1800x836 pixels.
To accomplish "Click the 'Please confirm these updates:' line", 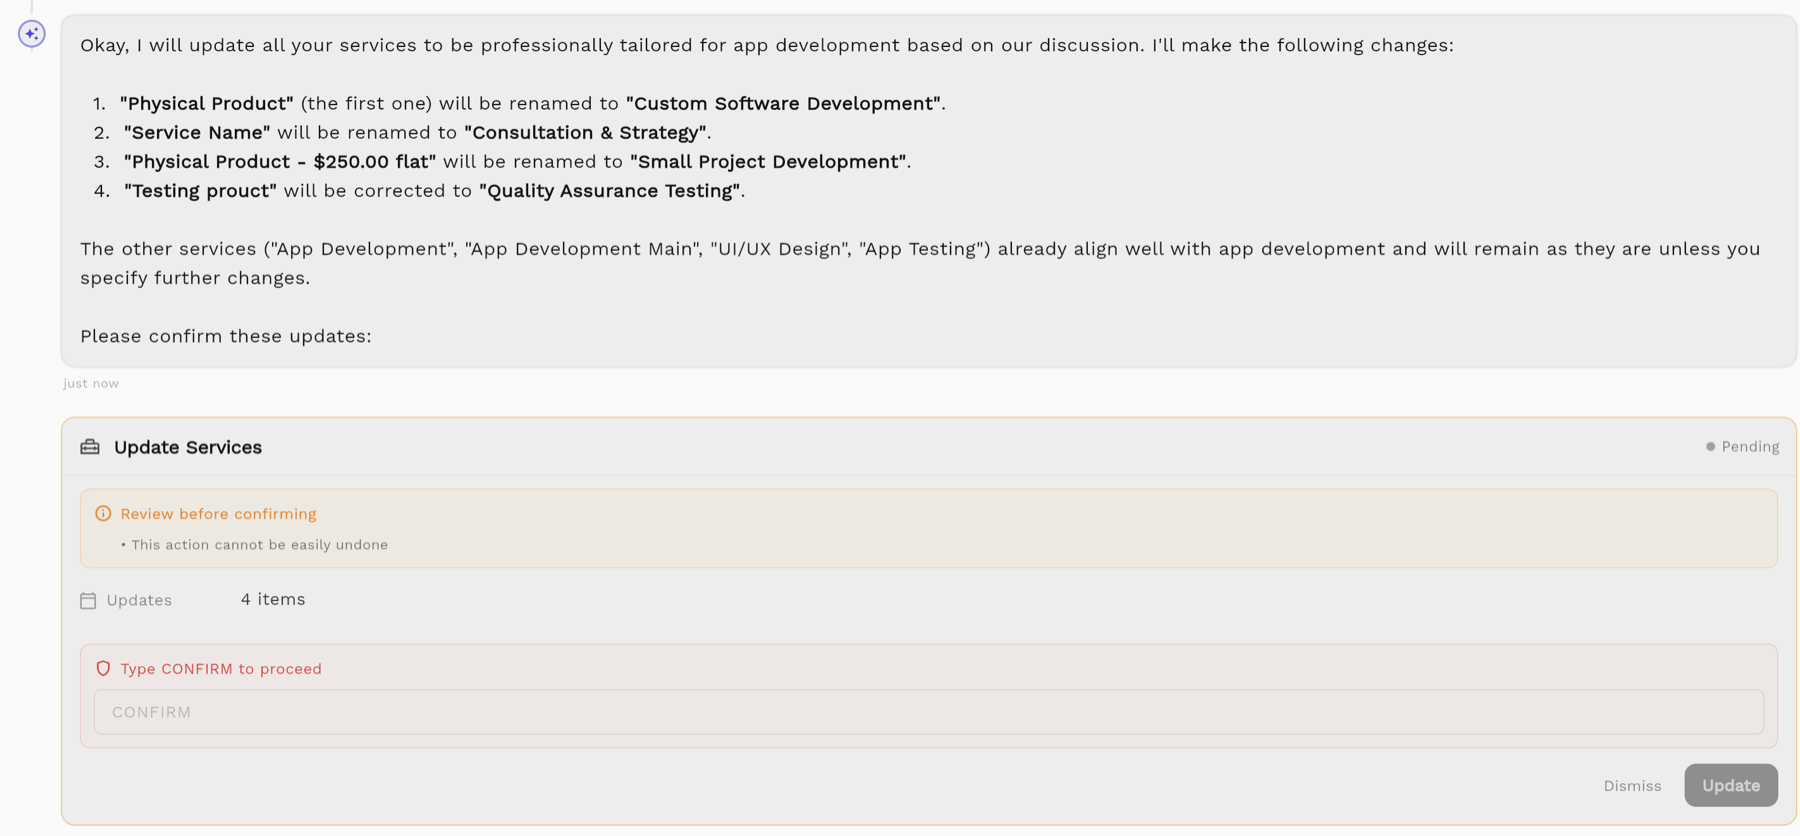I will 226,336.
